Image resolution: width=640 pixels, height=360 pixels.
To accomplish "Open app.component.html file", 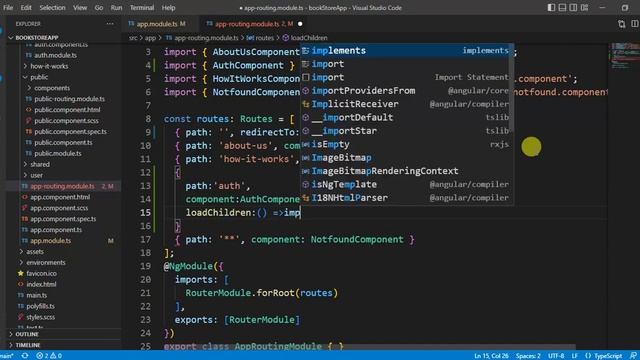I will [60, 197].
